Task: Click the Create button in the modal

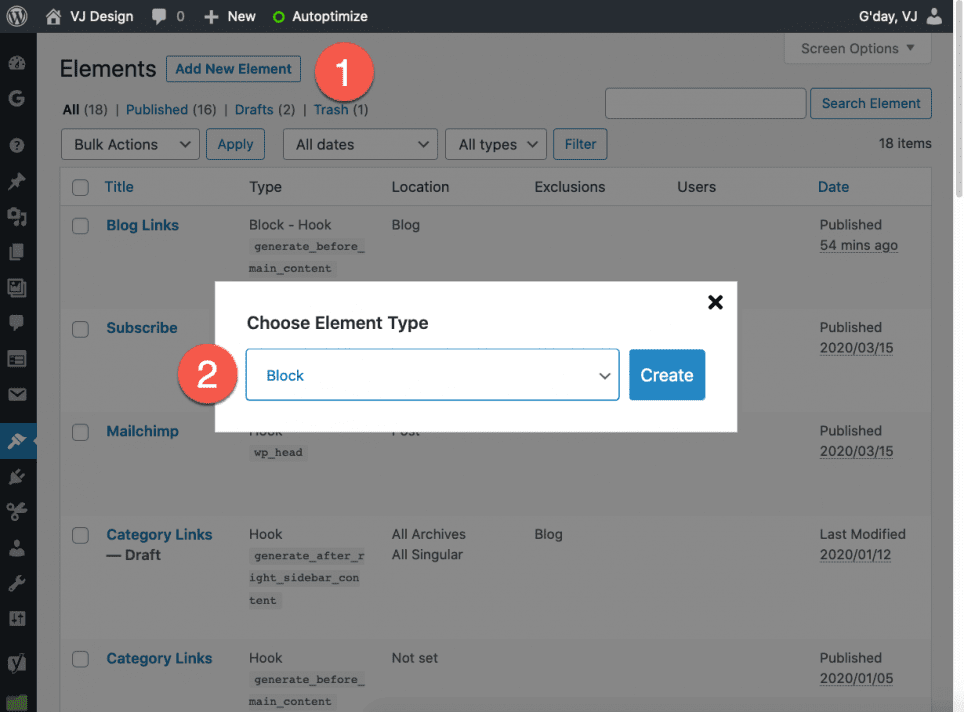Action: coord(666,374)
